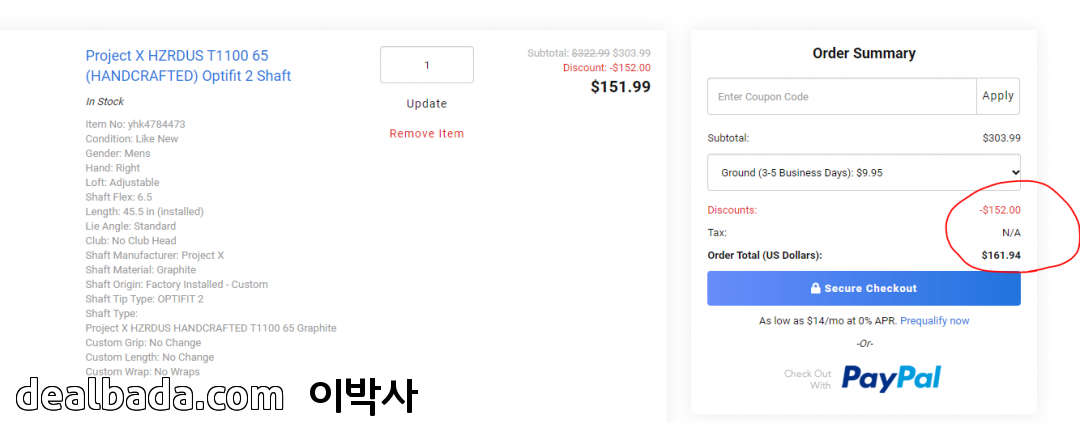Image resolution: width=1080 pixels, height=423 pixels.
Task: Open the Ground shipping method dropdown
Action: pyautogui.click(x=863, y=172)
